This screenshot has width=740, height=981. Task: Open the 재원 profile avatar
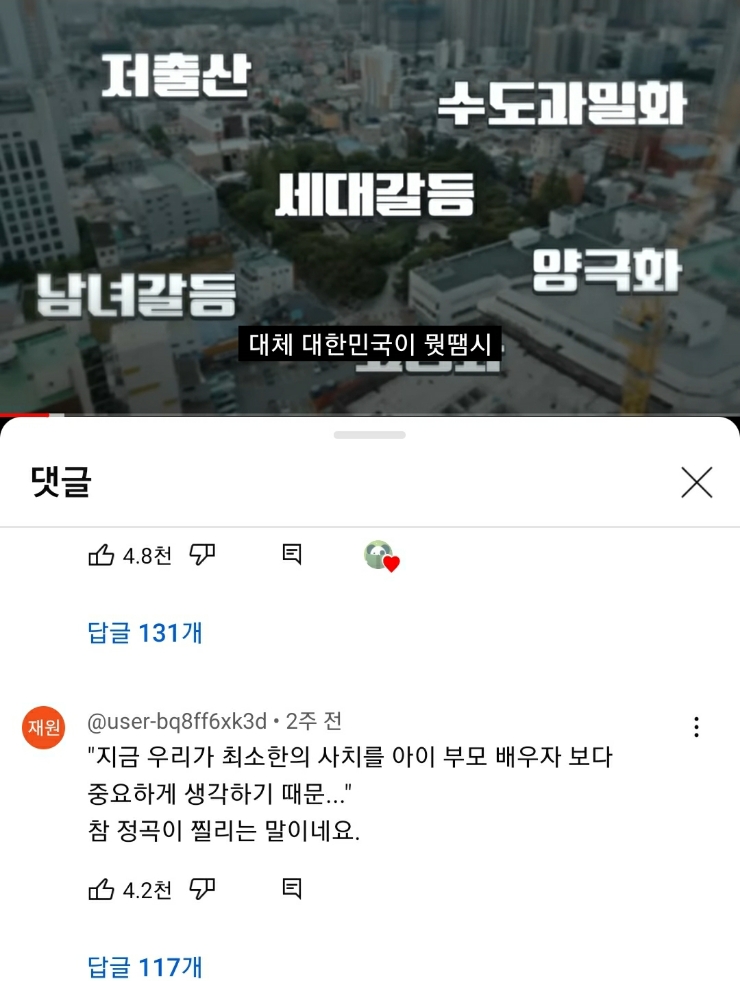coord(44,728)
